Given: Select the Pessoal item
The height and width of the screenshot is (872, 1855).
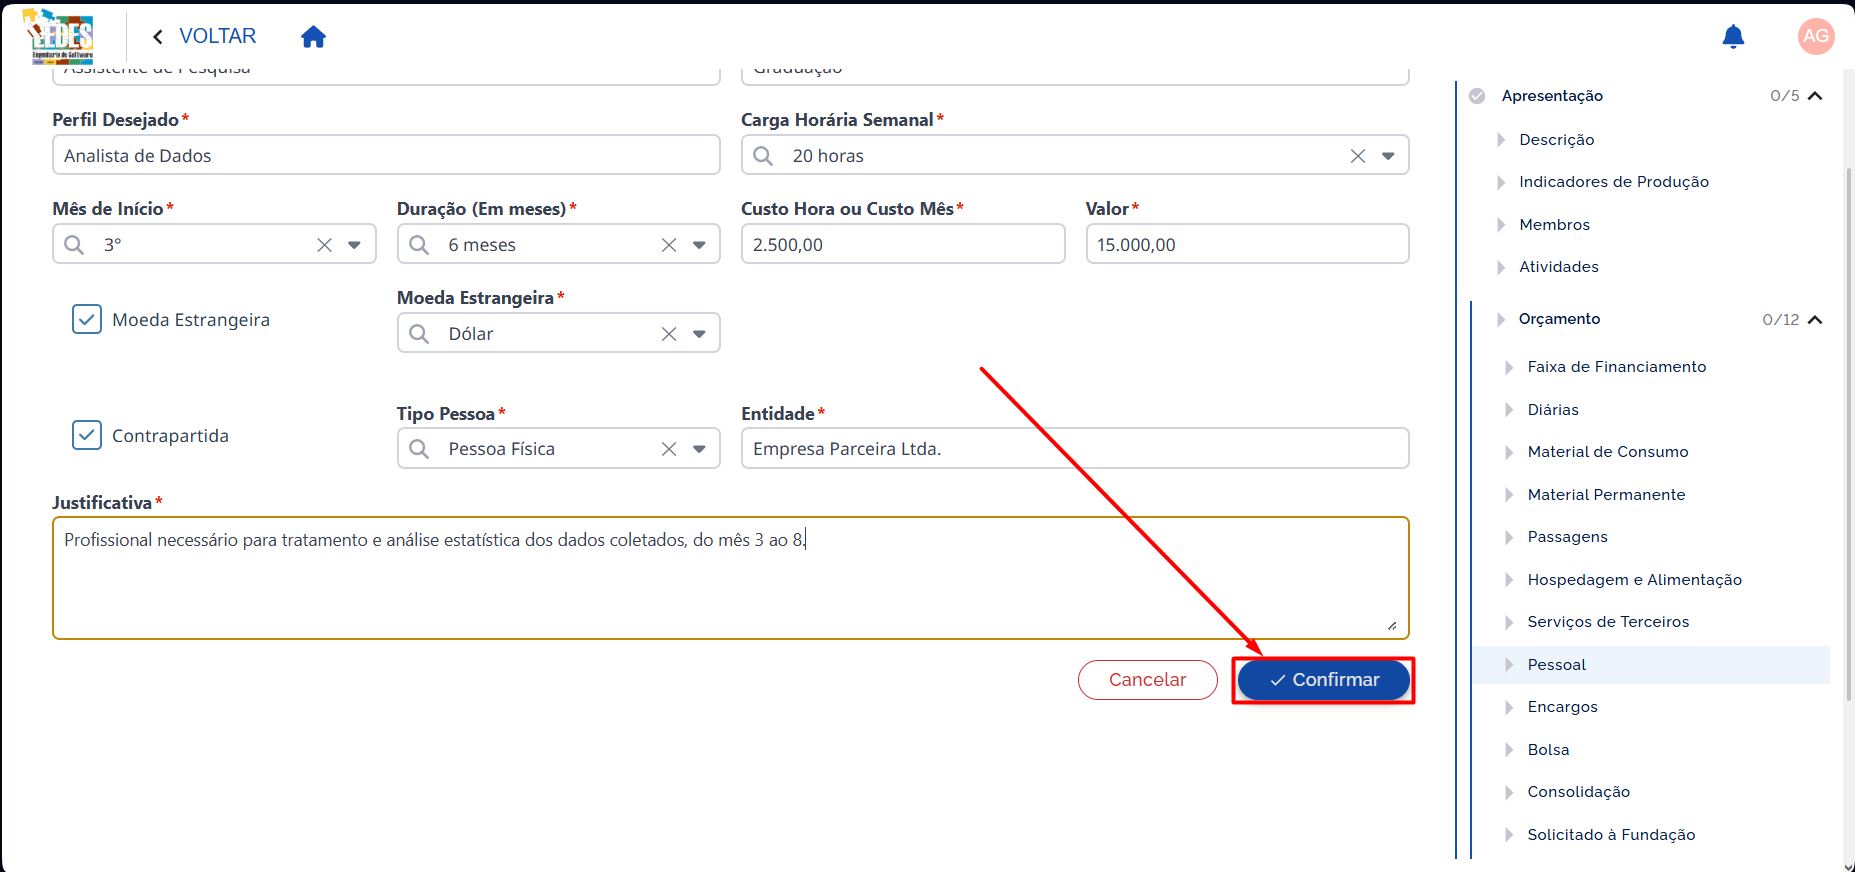Looking at the screenshot, I should (1650, 665).
